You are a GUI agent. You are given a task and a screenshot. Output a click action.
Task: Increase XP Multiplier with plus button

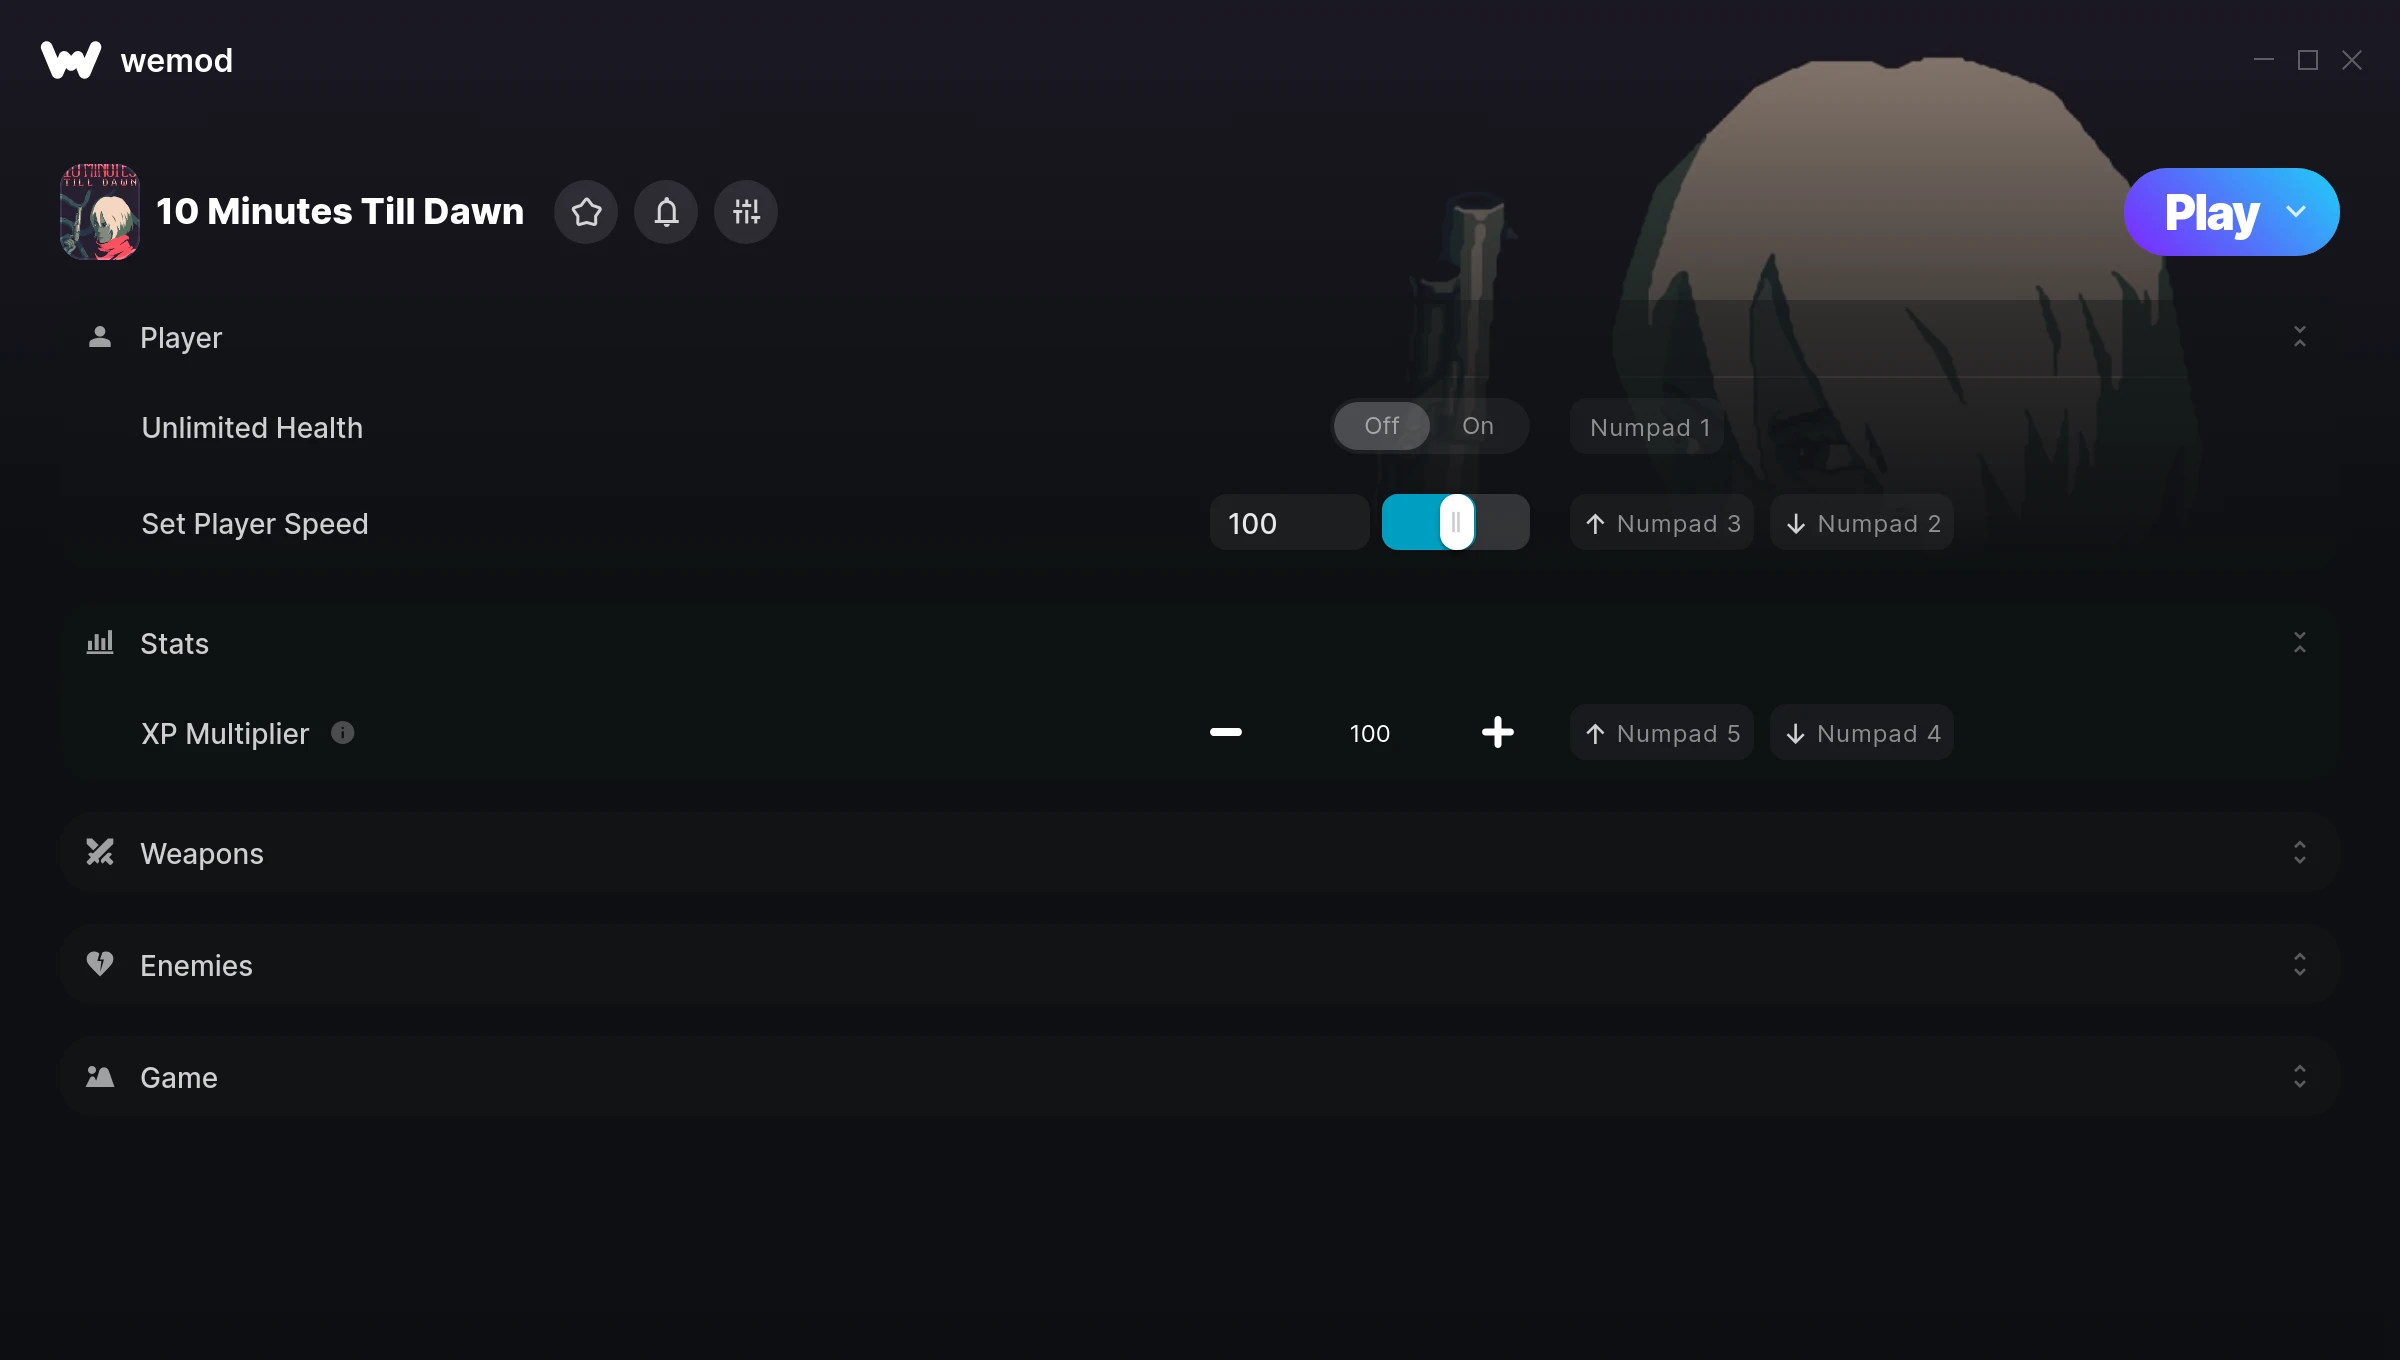pos(1498,733)
